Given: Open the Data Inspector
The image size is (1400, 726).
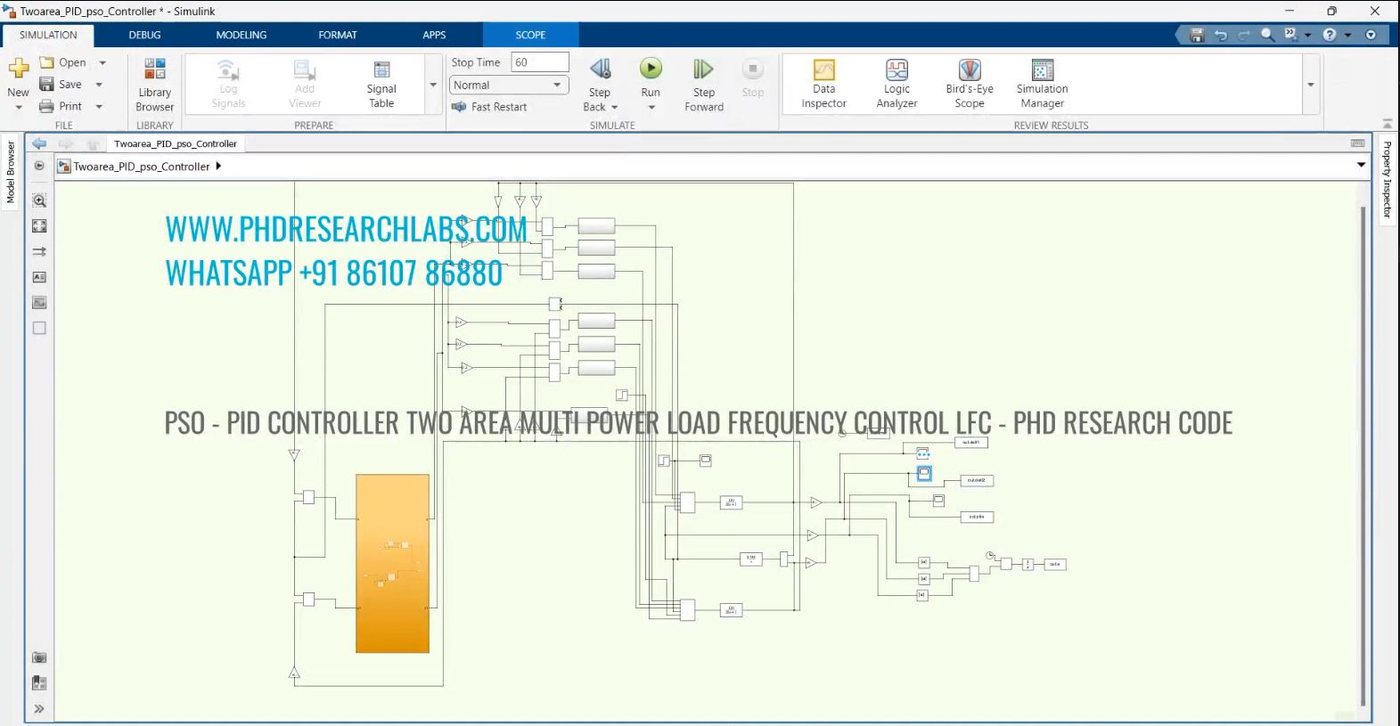Looking at the screenshot, I should coord(824,84).
